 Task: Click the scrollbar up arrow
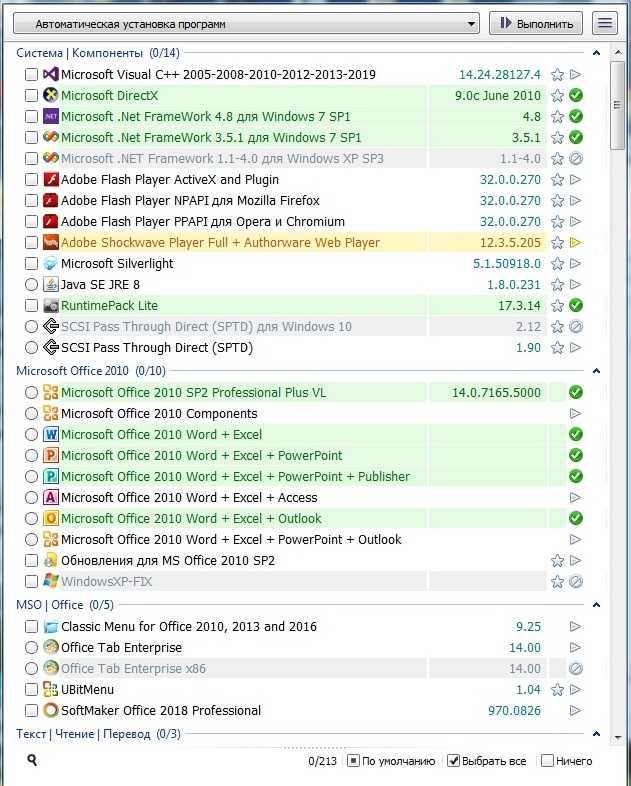(x=617, y=51)
